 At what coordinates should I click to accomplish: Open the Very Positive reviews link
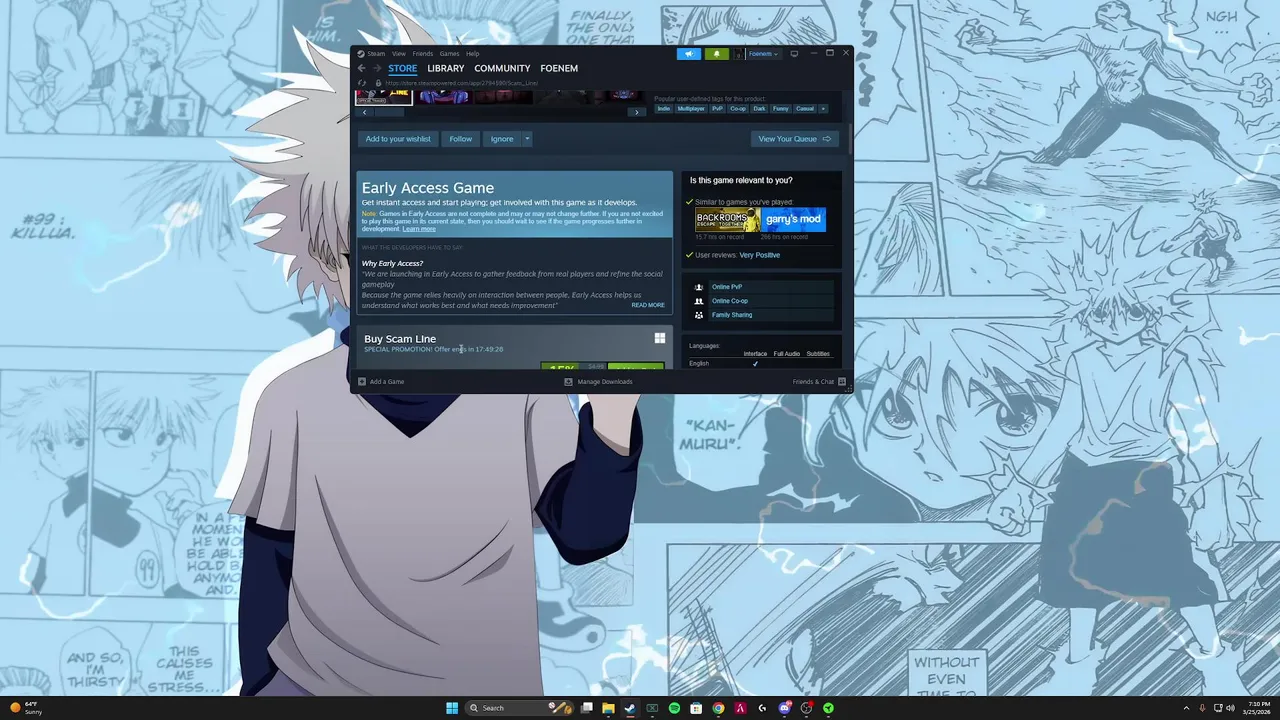pyautogui.click(x=760, y=255)
